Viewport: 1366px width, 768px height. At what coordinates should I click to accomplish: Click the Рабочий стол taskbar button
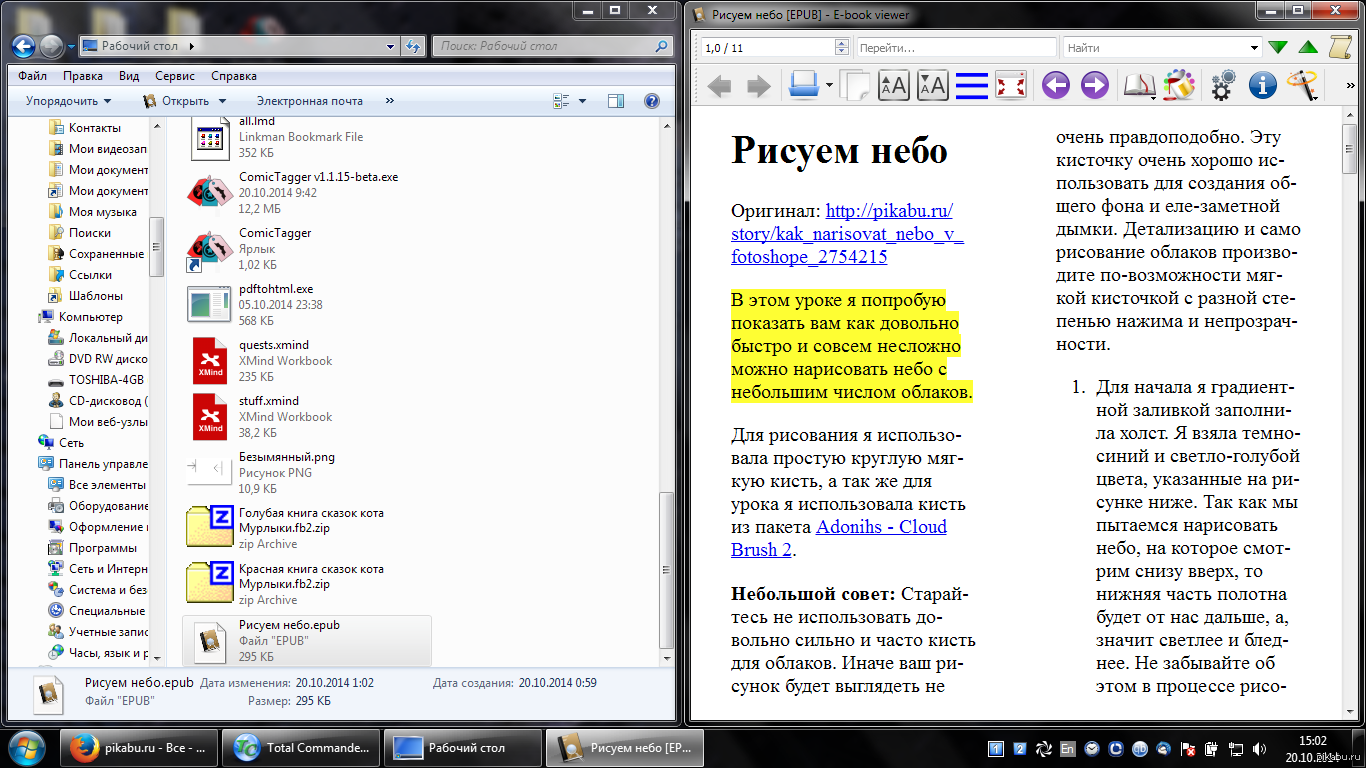pyautogui.click(x=463, y=747)
